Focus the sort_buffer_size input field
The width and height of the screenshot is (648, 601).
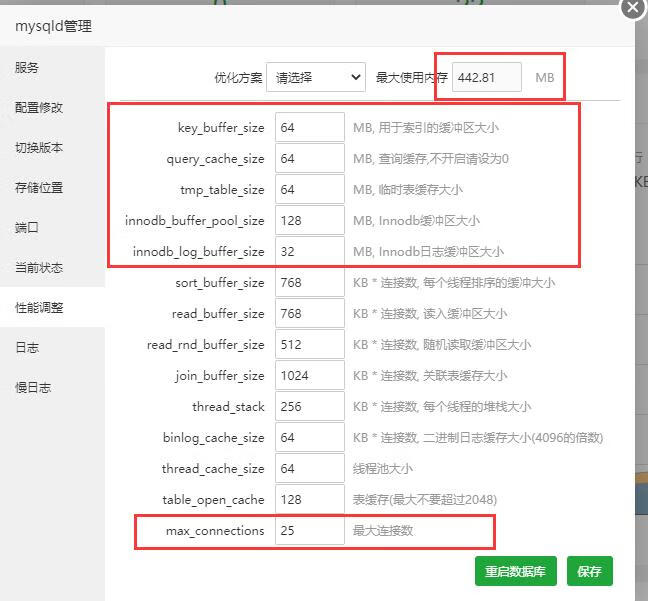[309, 283]
